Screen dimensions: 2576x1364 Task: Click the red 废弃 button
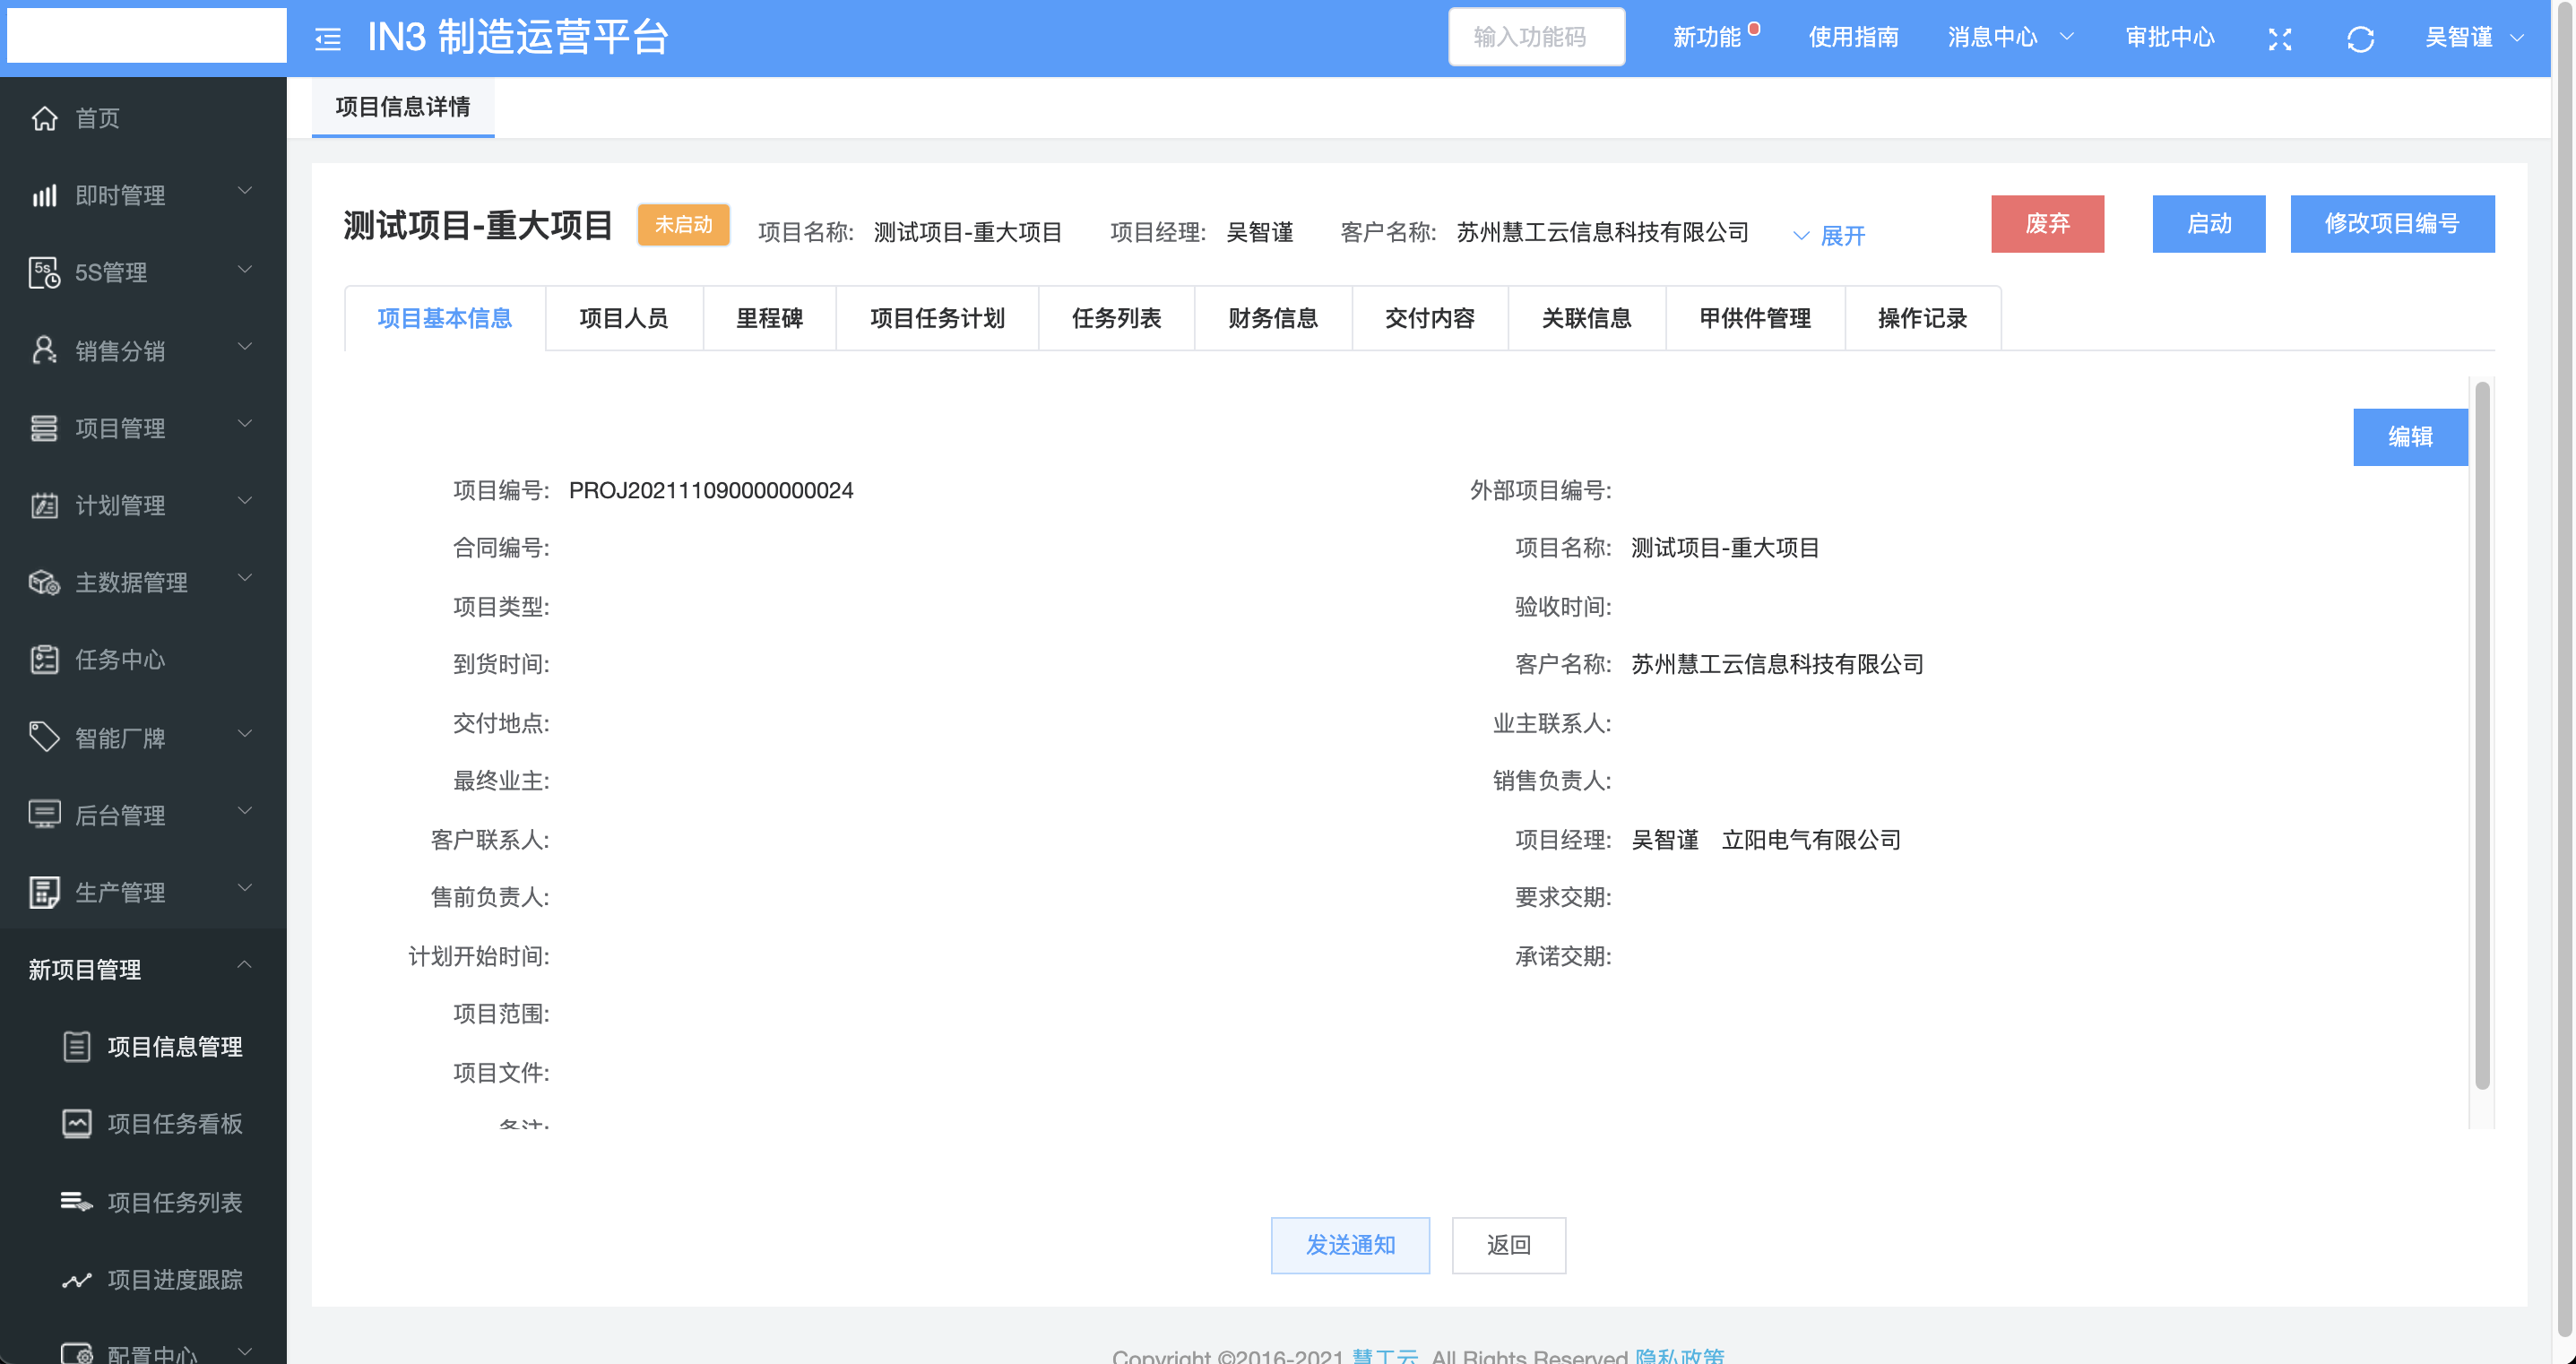pyautogui.click(x=2047, y=224)
